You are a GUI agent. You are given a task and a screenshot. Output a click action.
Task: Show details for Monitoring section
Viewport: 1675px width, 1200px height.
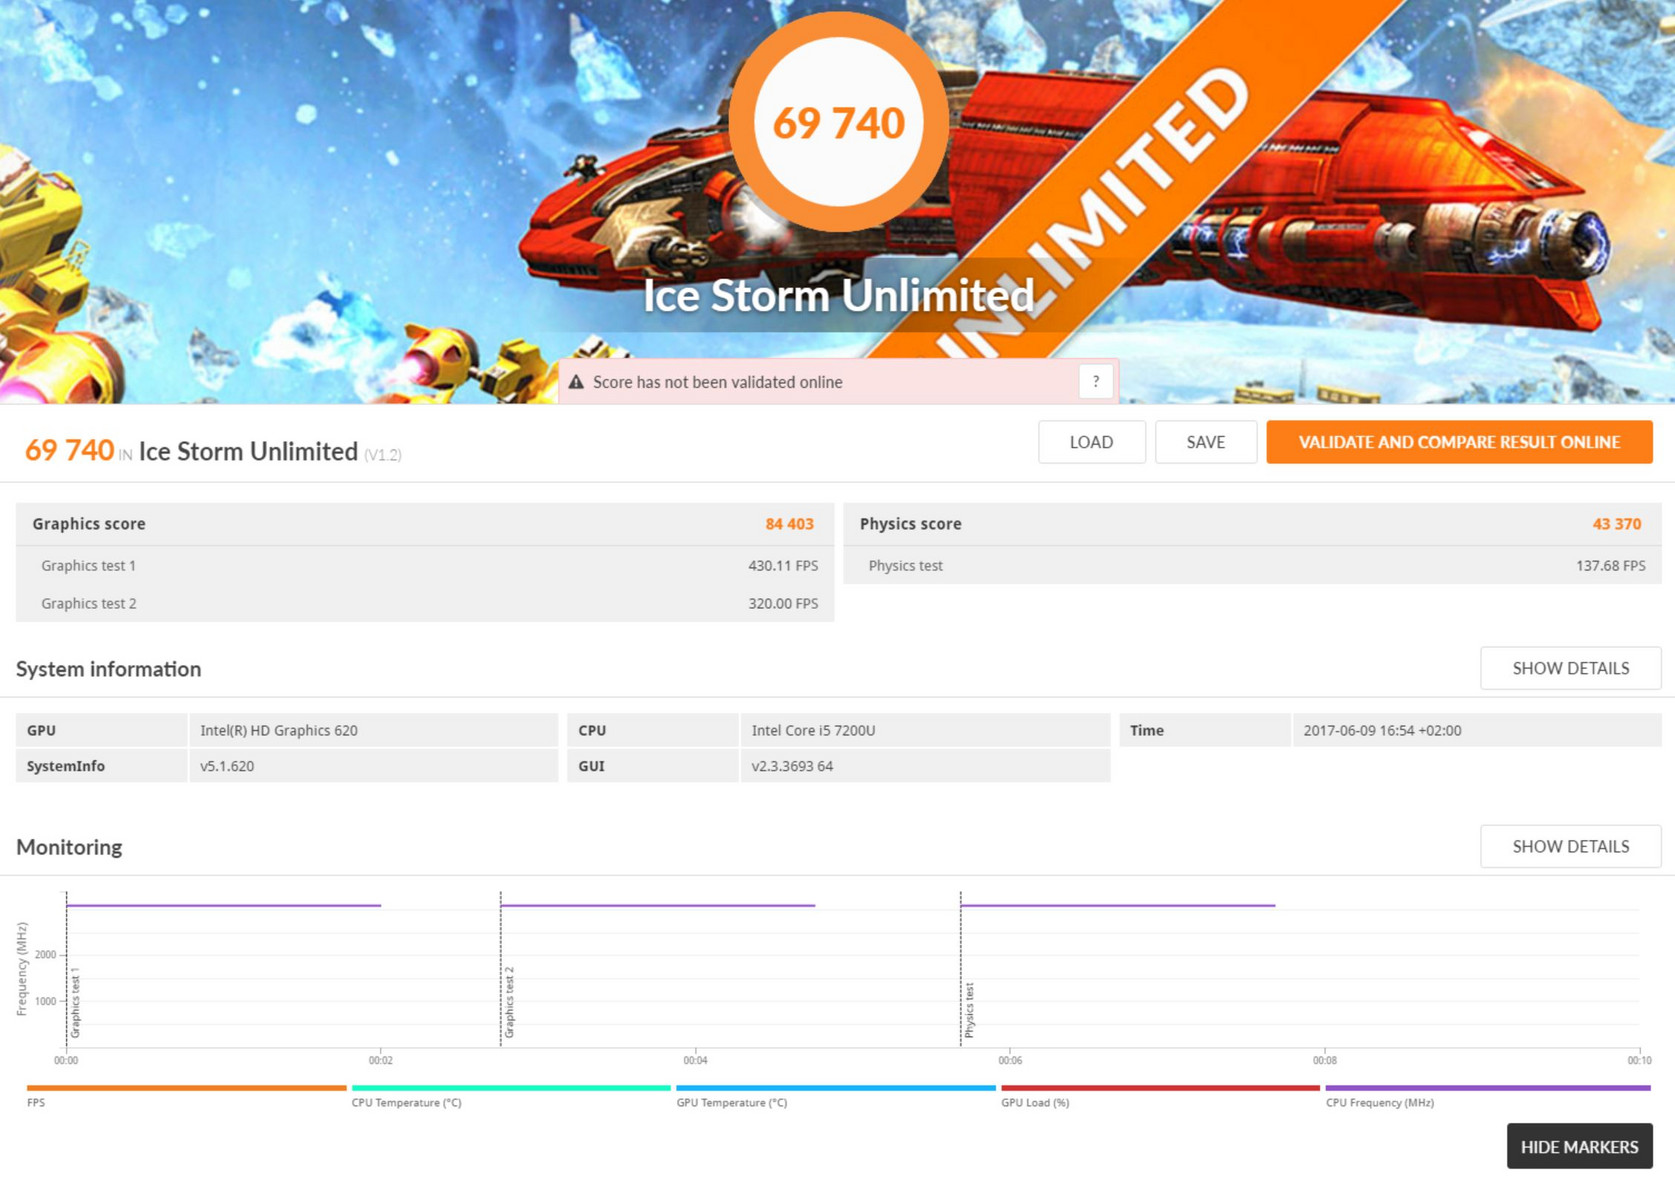click(1570, 846)
